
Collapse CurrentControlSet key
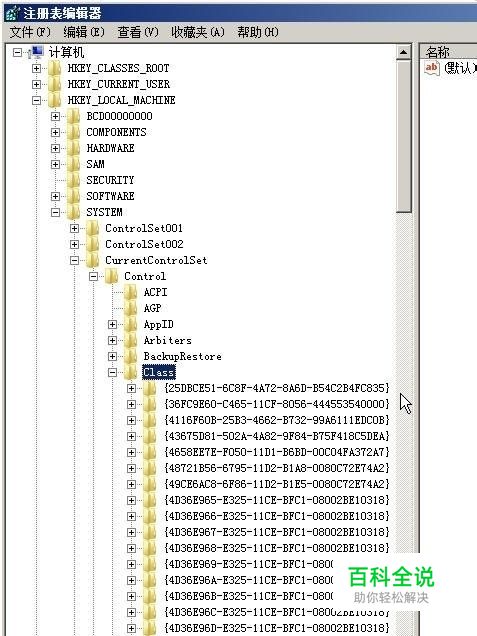74,260
